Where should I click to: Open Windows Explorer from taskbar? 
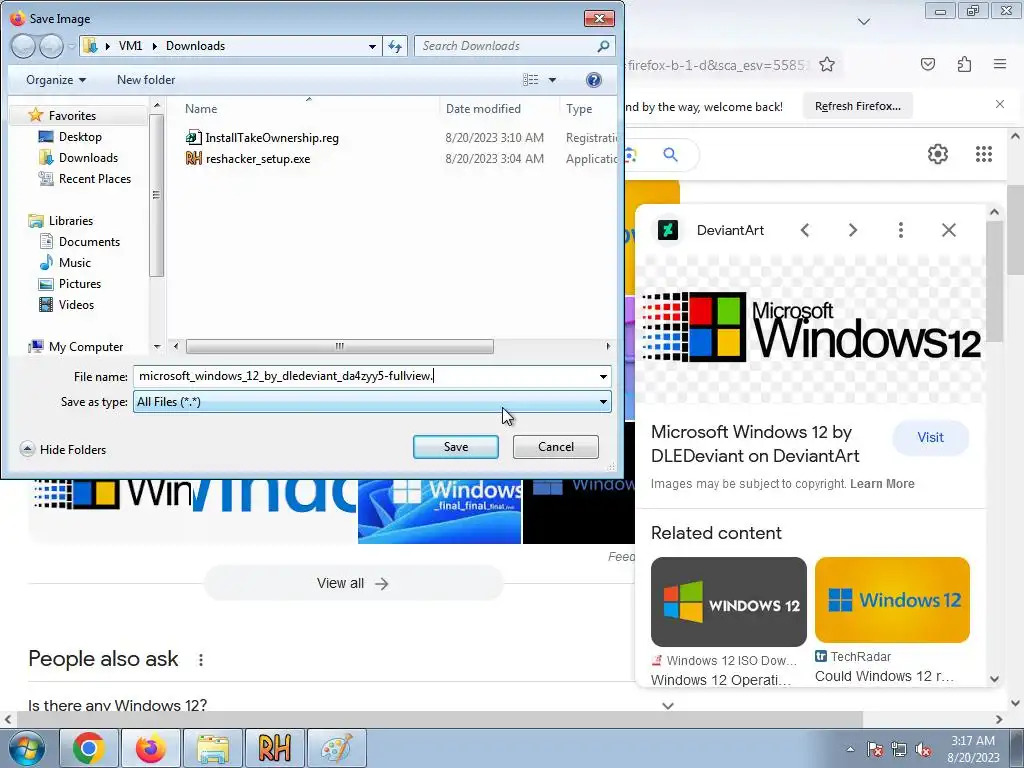[212, 748]
